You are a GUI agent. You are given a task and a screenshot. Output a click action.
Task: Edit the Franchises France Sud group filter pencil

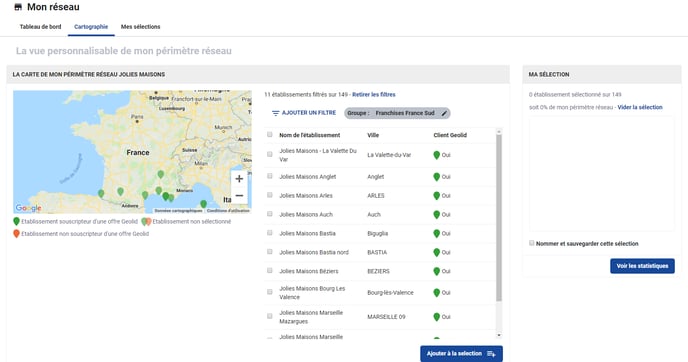(444, 113)
